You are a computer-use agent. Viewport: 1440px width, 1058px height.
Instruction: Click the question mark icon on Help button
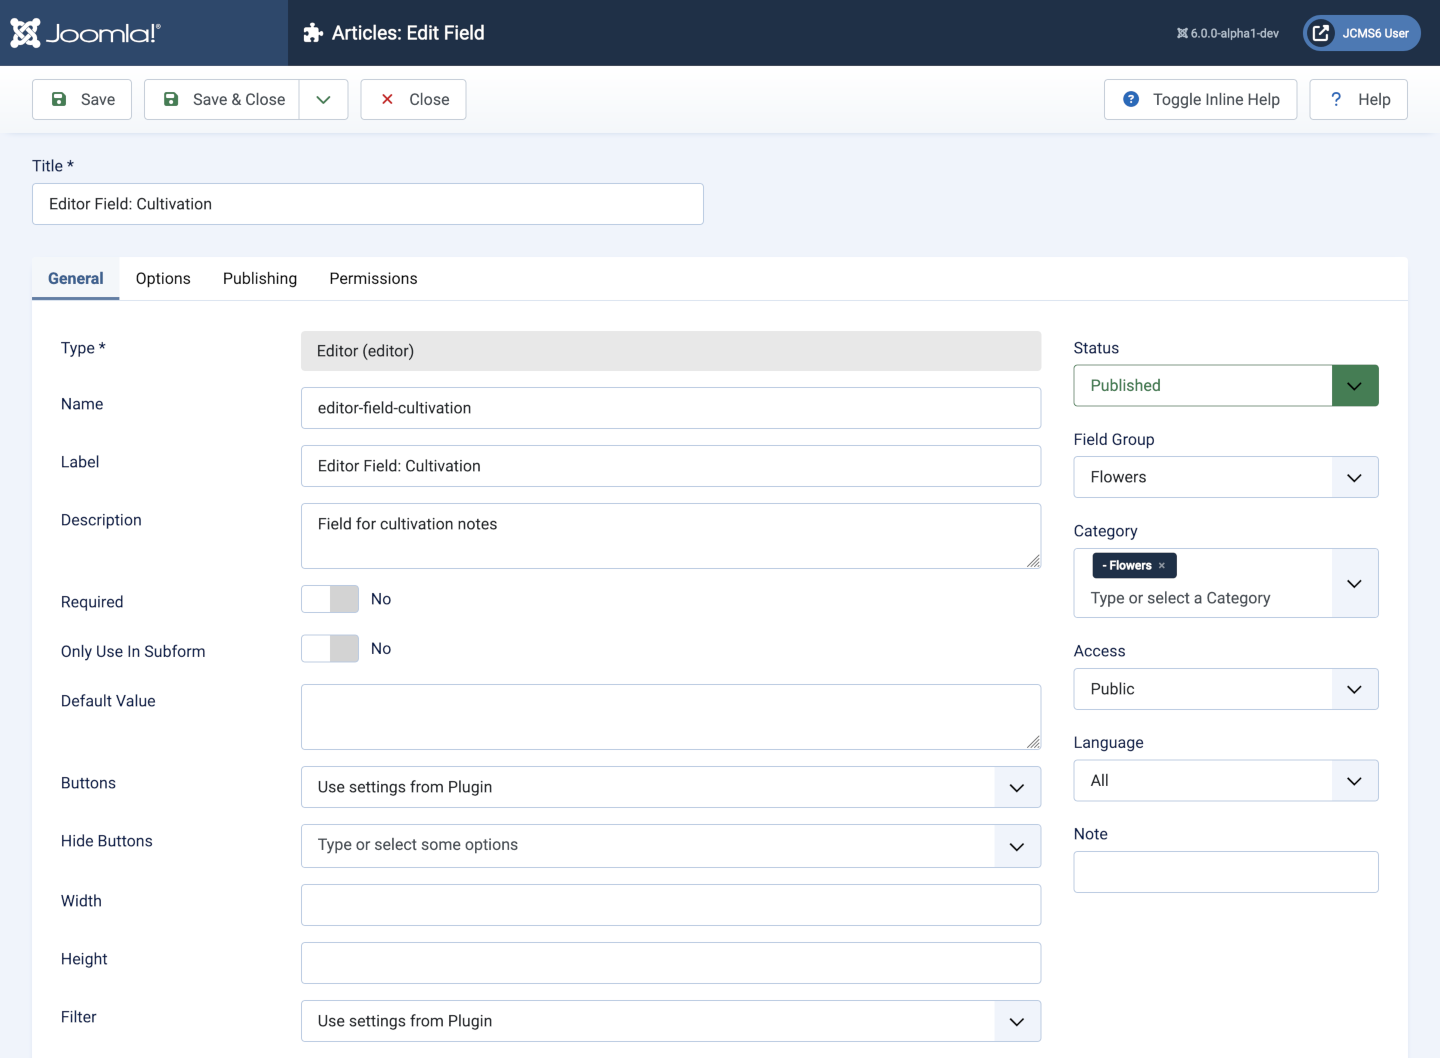[x=1335, y=99]
